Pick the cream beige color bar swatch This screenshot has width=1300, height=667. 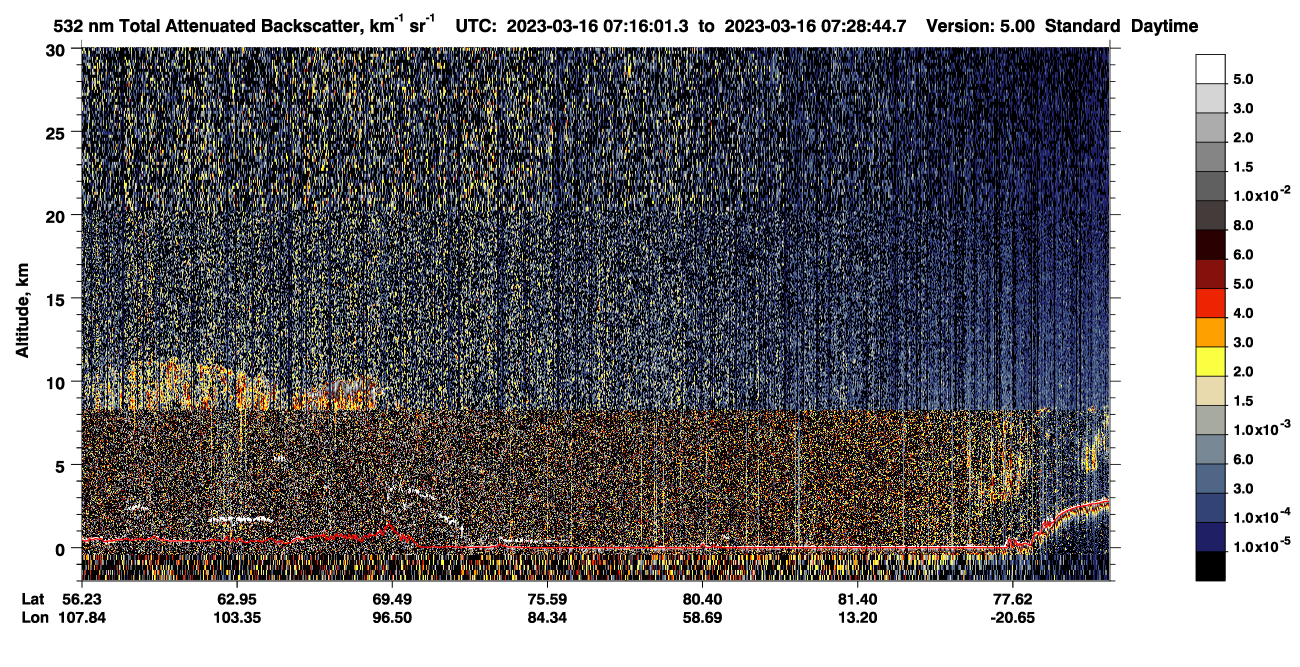click(x=1210, y=391)
